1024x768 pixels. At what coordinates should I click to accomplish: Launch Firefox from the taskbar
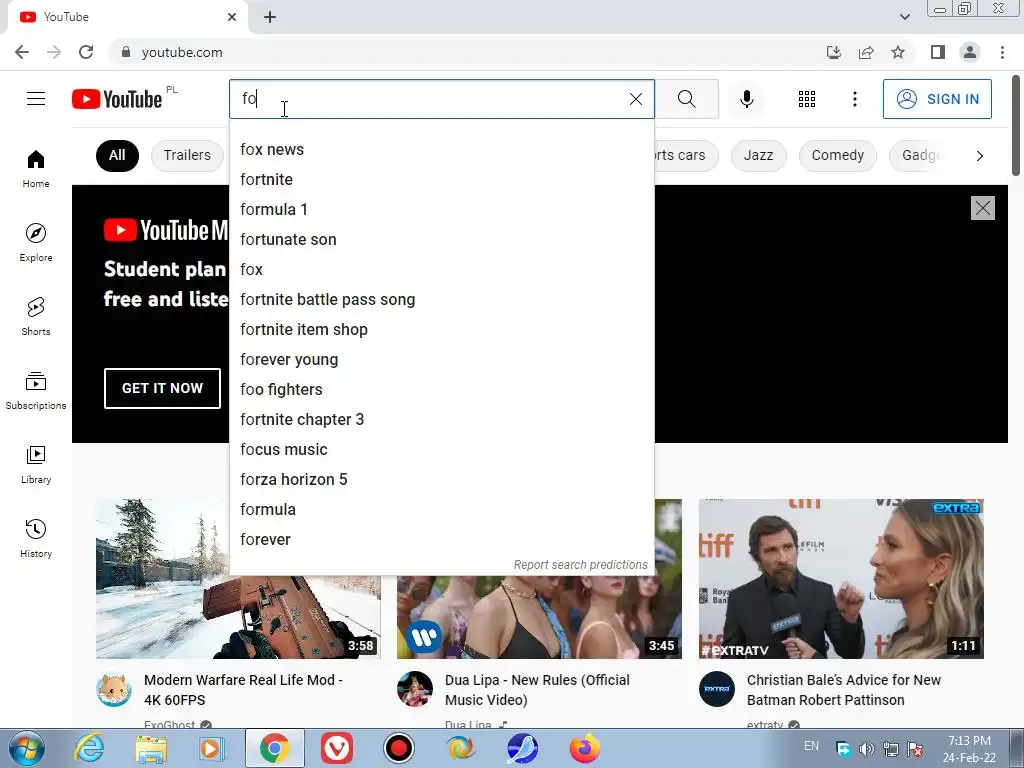click(x=584, y=748)
